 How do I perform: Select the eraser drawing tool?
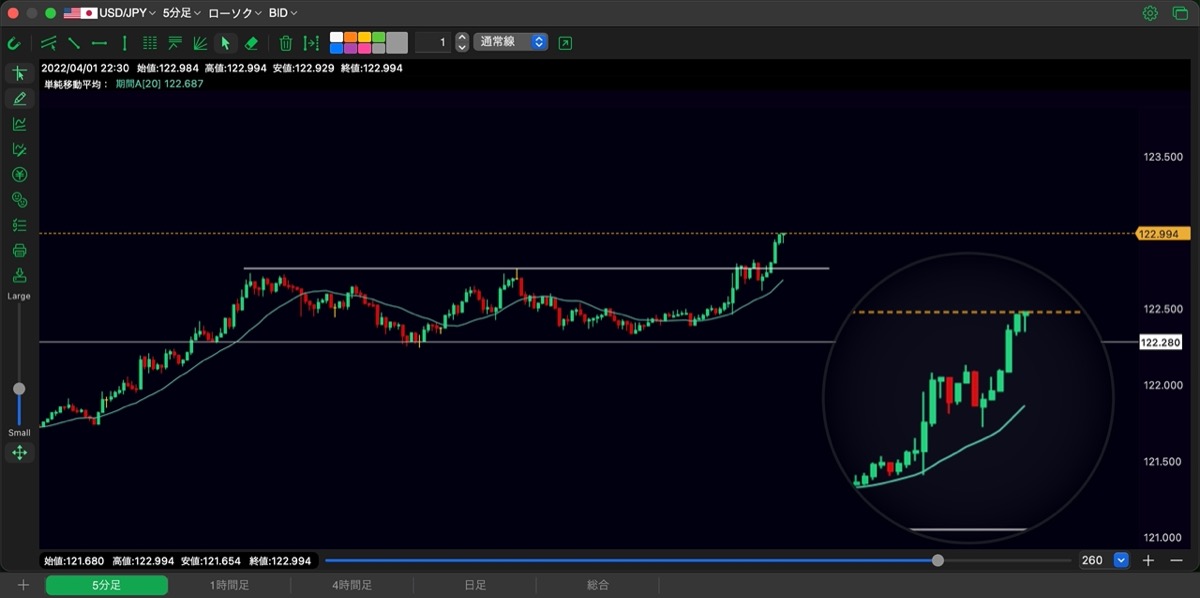[252, 43]
